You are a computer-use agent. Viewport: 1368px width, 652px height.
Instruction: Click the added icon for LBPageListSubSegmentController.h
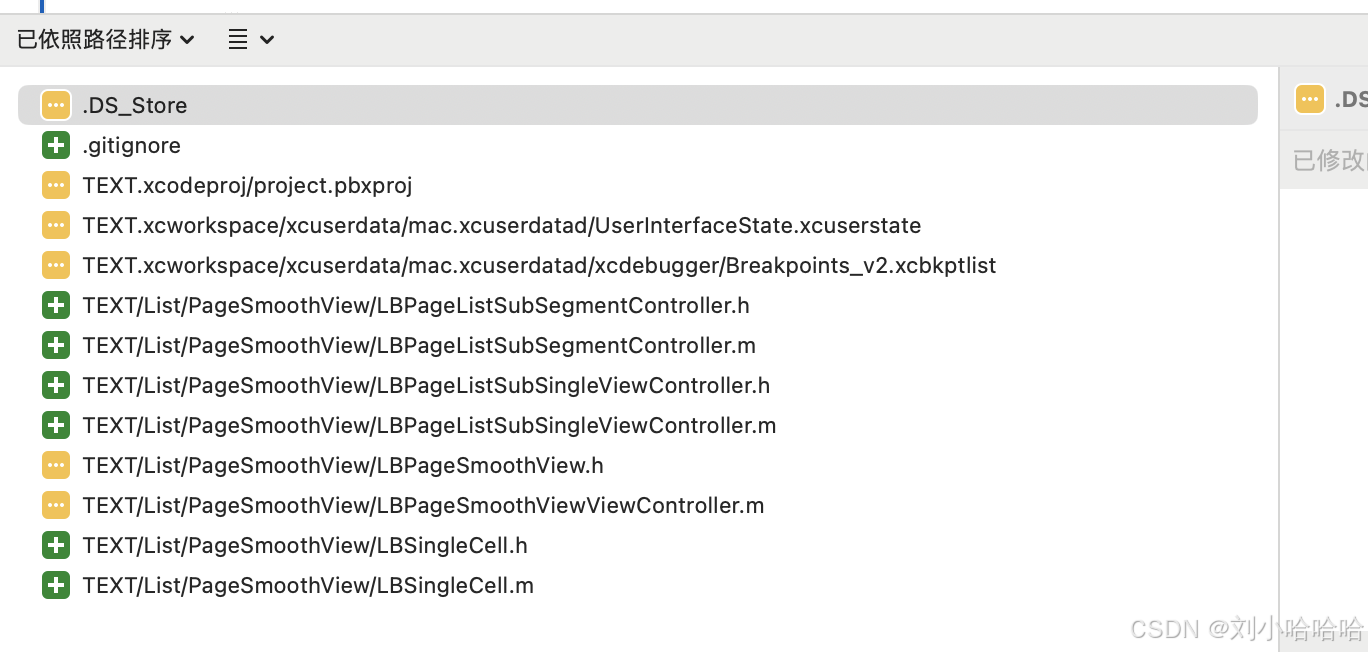(56, 305)
